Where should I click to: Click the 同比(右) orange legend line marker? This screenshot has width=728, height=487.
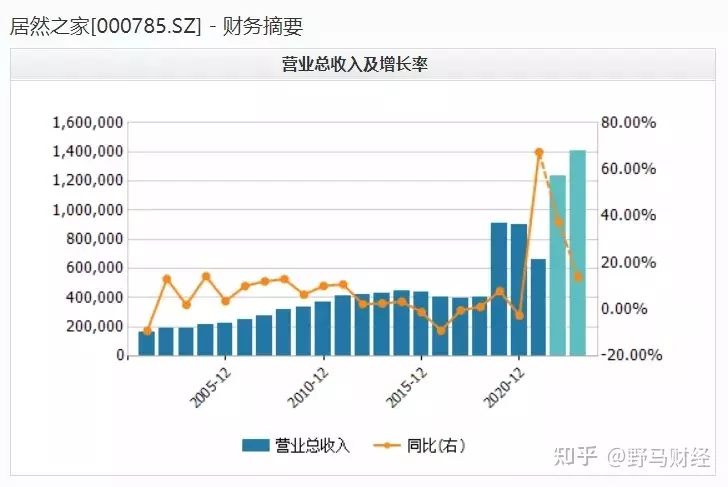point(386,446)
